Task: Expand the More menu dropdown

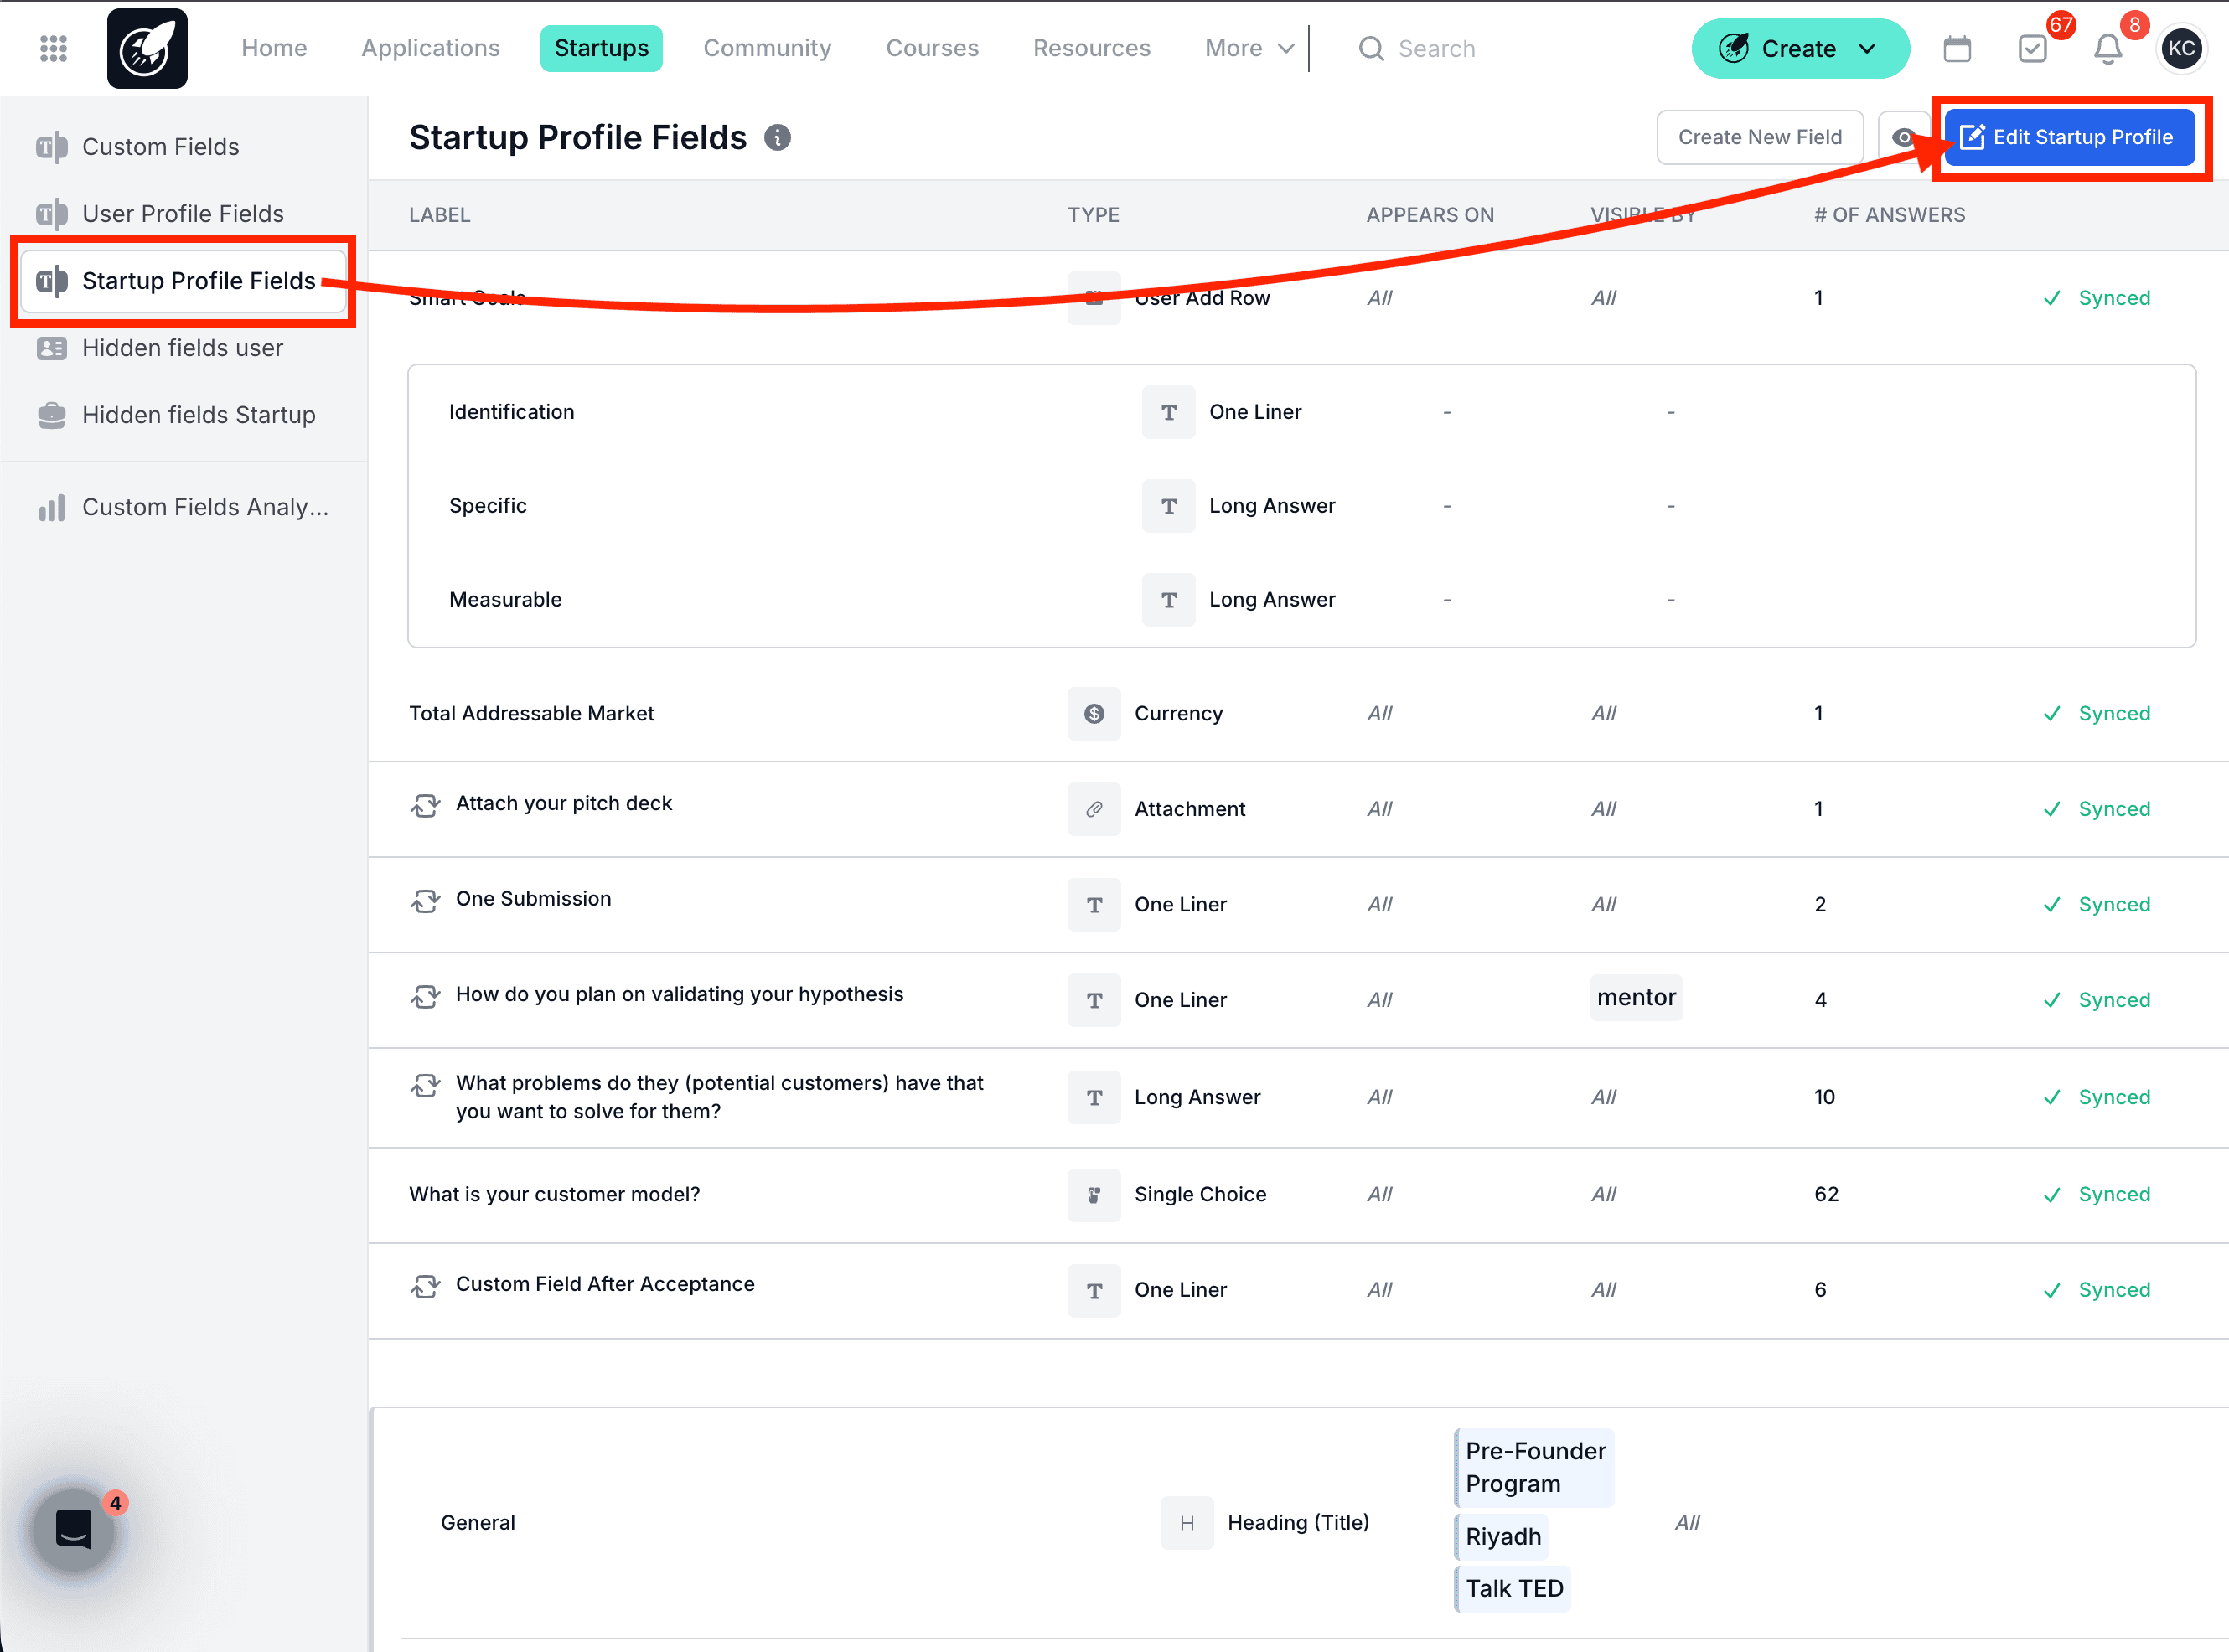Action: pyautogui.click(x=1248, y=48)
